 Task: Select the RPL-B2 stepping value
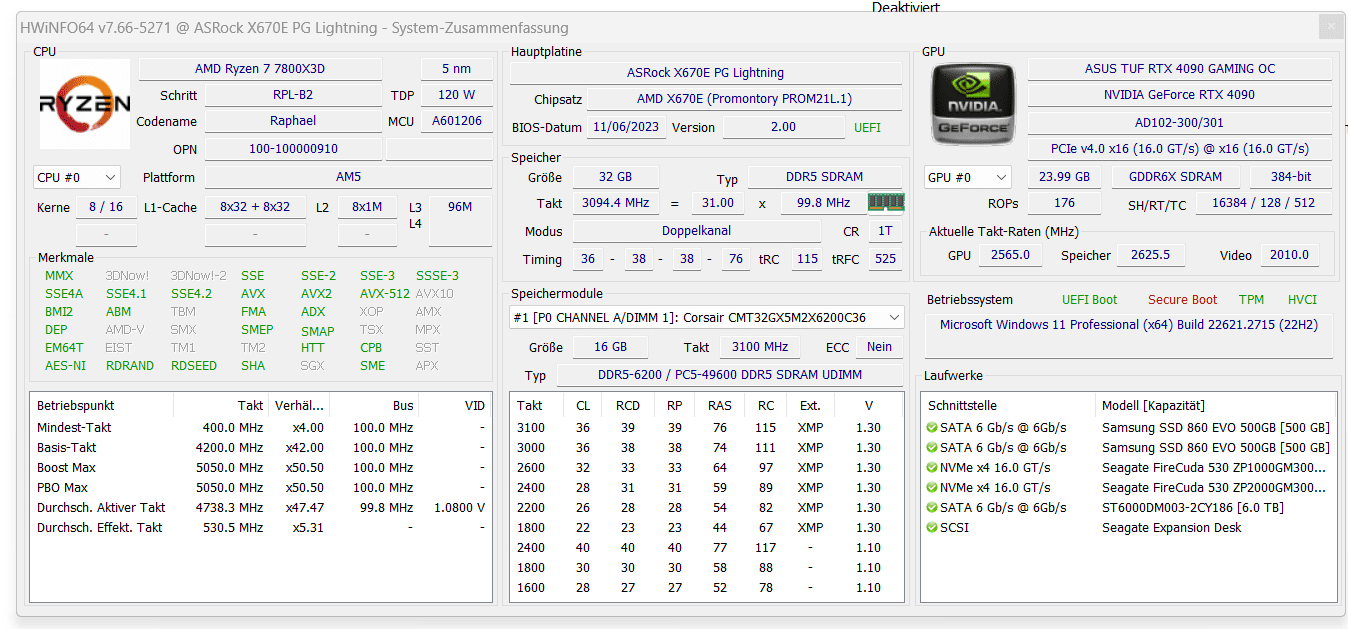point(293,95)
